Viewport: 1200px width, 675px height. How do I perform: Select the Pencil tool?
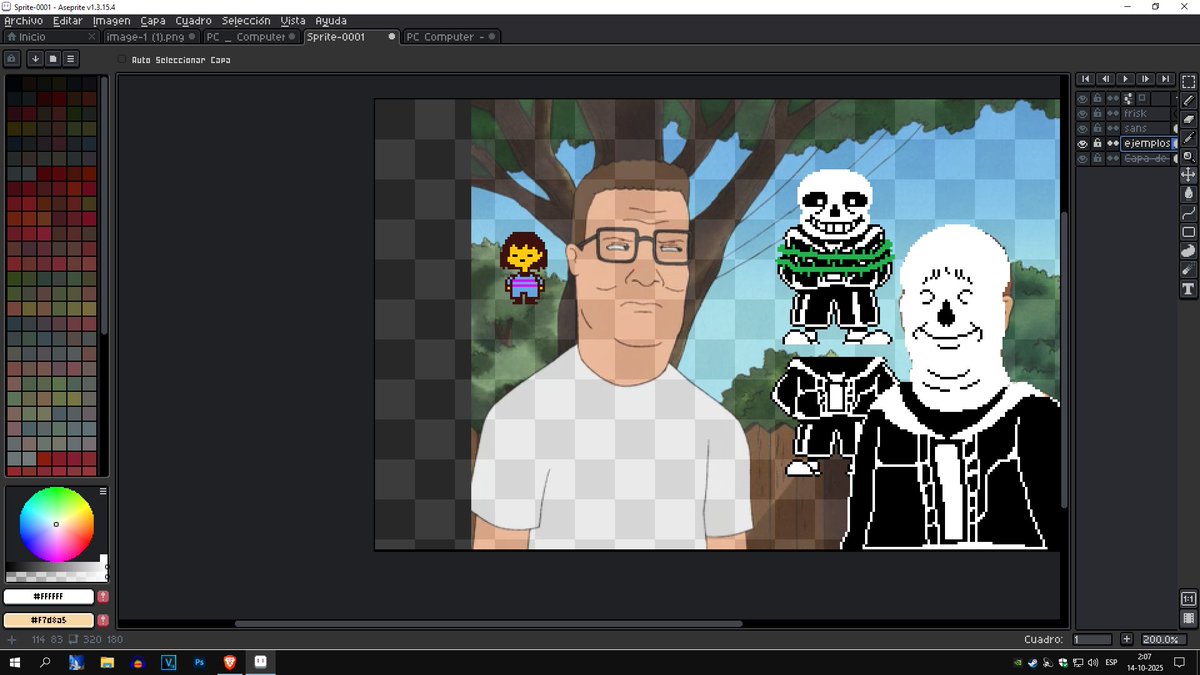pos(1189,100)
